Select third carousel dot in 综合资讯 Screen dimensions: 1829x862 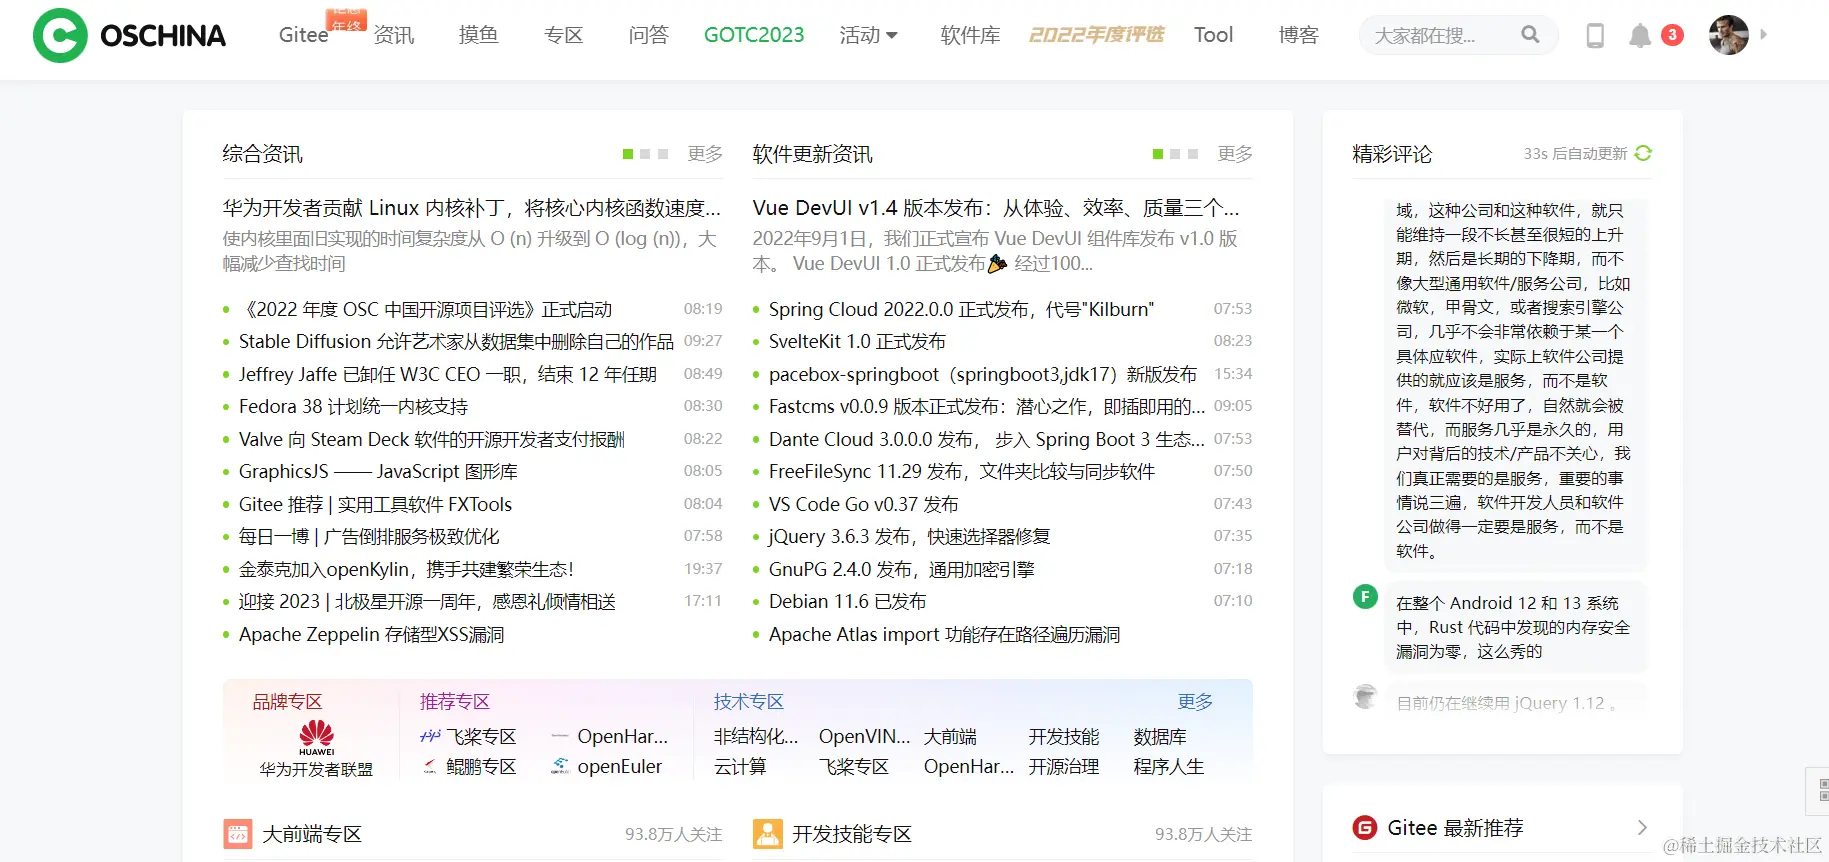click(x=663, y=154)
